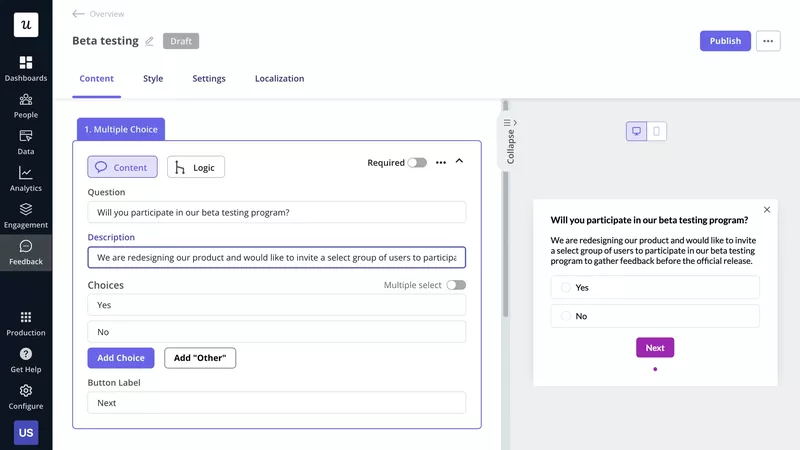Image resolution: width=800 pixels, height=450 pixels.
Task: Click the Question text field
Action: coord(277,212)
